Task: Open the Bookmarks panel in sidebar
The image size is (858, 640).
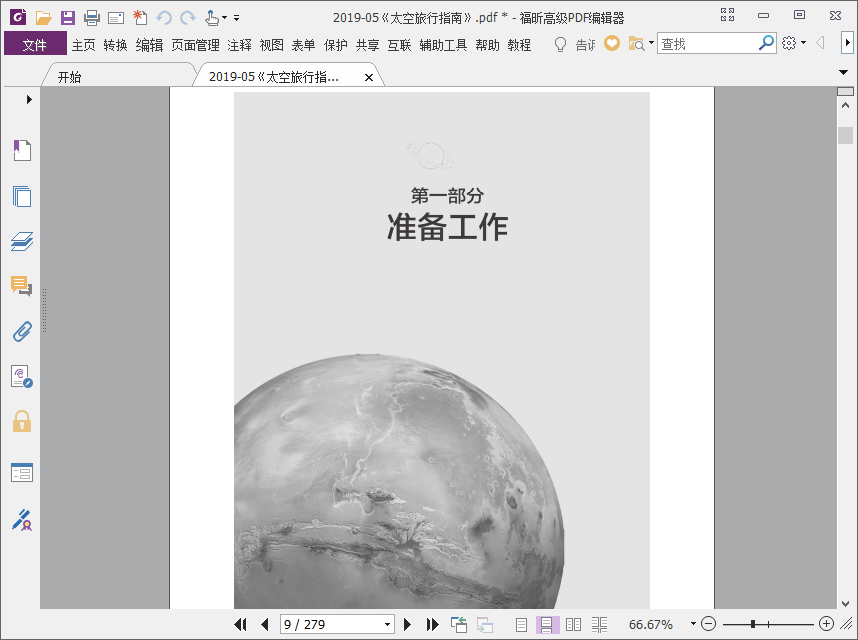Action: coord(22,151)
